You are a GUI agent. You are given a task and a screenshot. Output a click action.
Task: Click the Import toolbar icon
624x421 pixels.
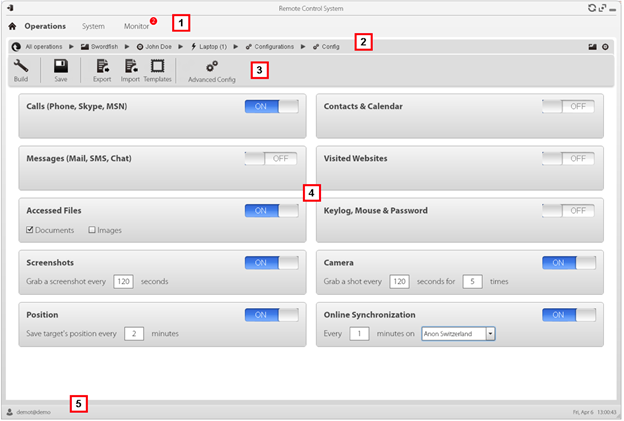(x=130, y=66)
